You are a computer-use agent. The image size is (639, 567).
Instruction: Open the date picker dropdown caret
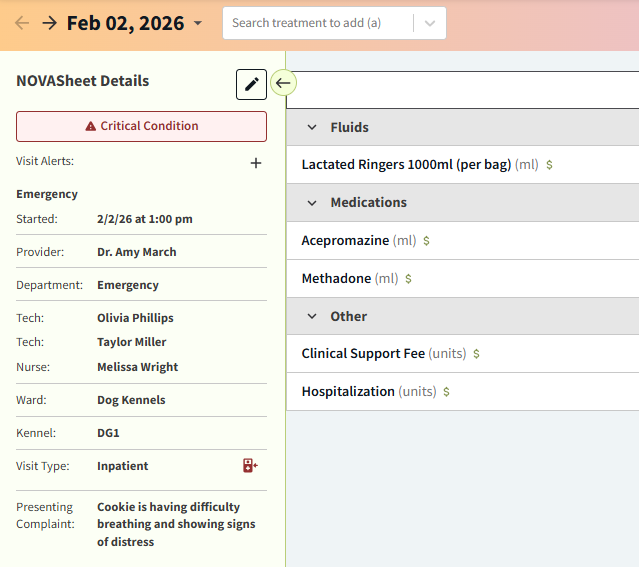(x=198, y=24)
